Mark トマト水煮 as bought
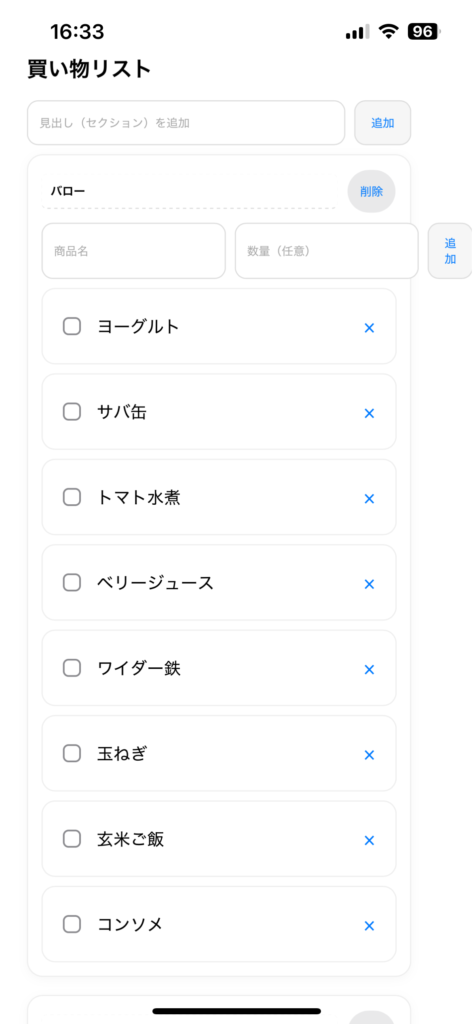473x1024 pixels. 72,497
